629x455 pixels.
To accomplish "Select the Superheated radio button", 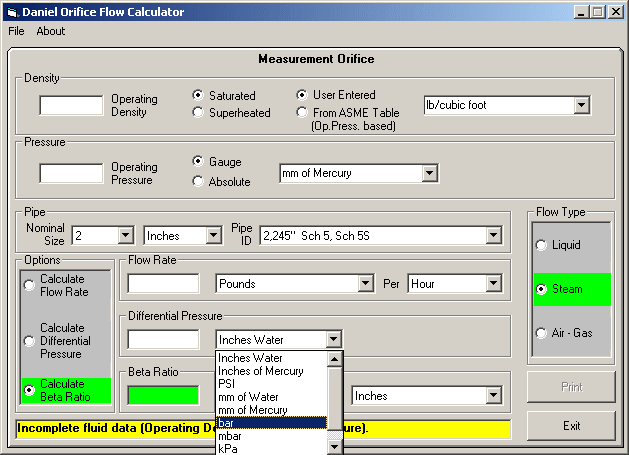I will 198,113.
